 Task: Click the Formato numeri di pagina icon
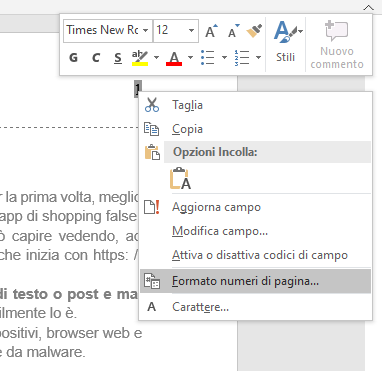coord(152,281)
